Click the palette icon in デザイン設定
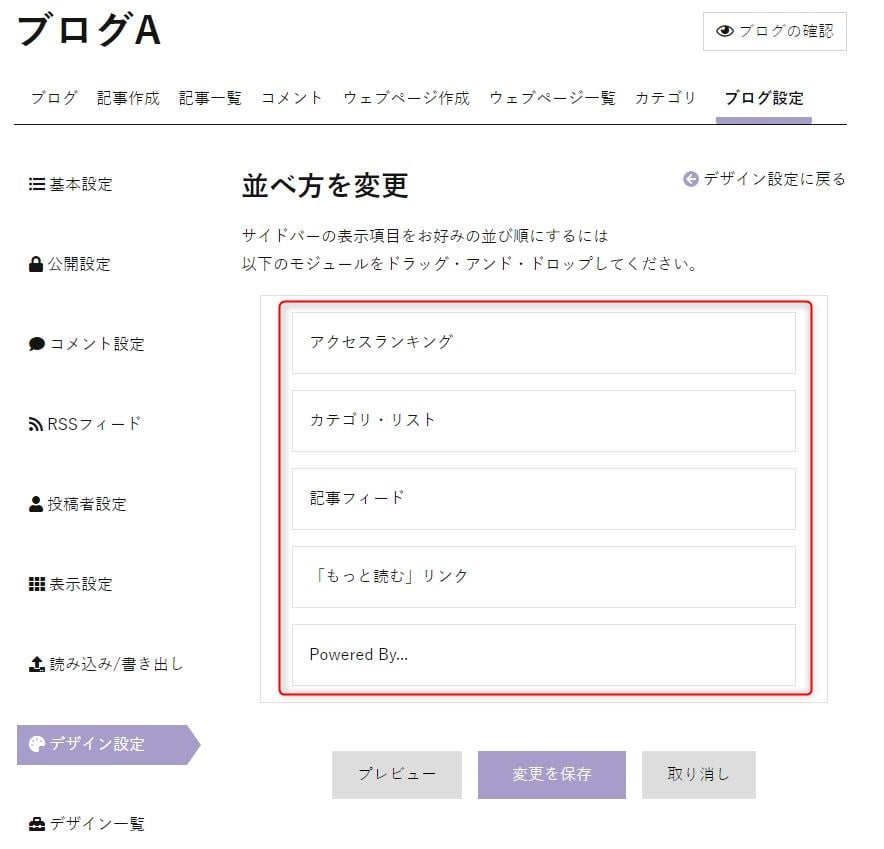 [37, 744]
